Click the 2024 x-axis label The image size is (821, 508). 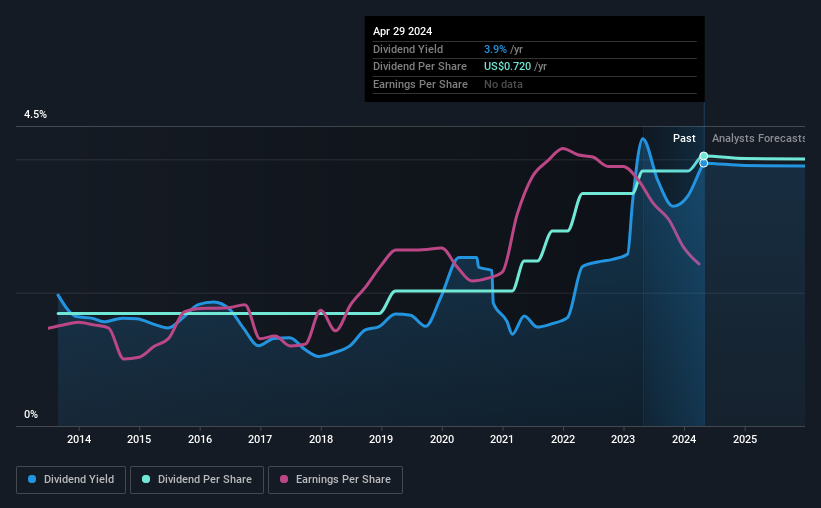(x=684, y=439)
